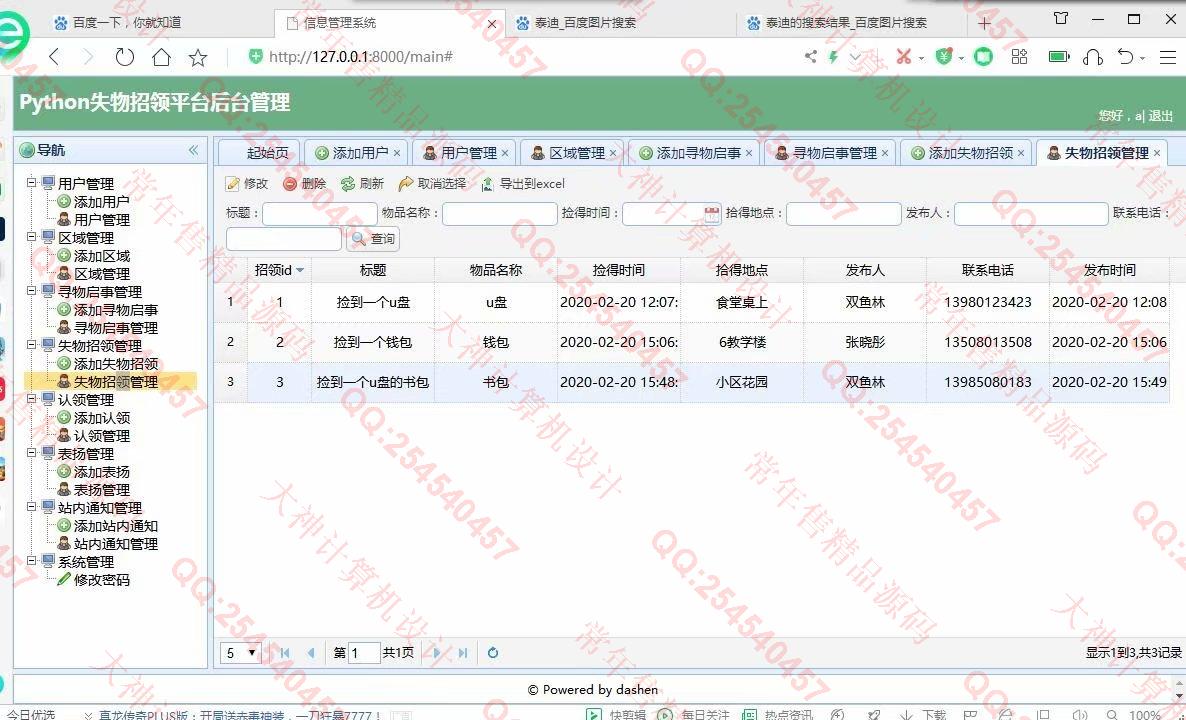Switch to the 起始页 tab
The image size is (1186, 720).
259,153
